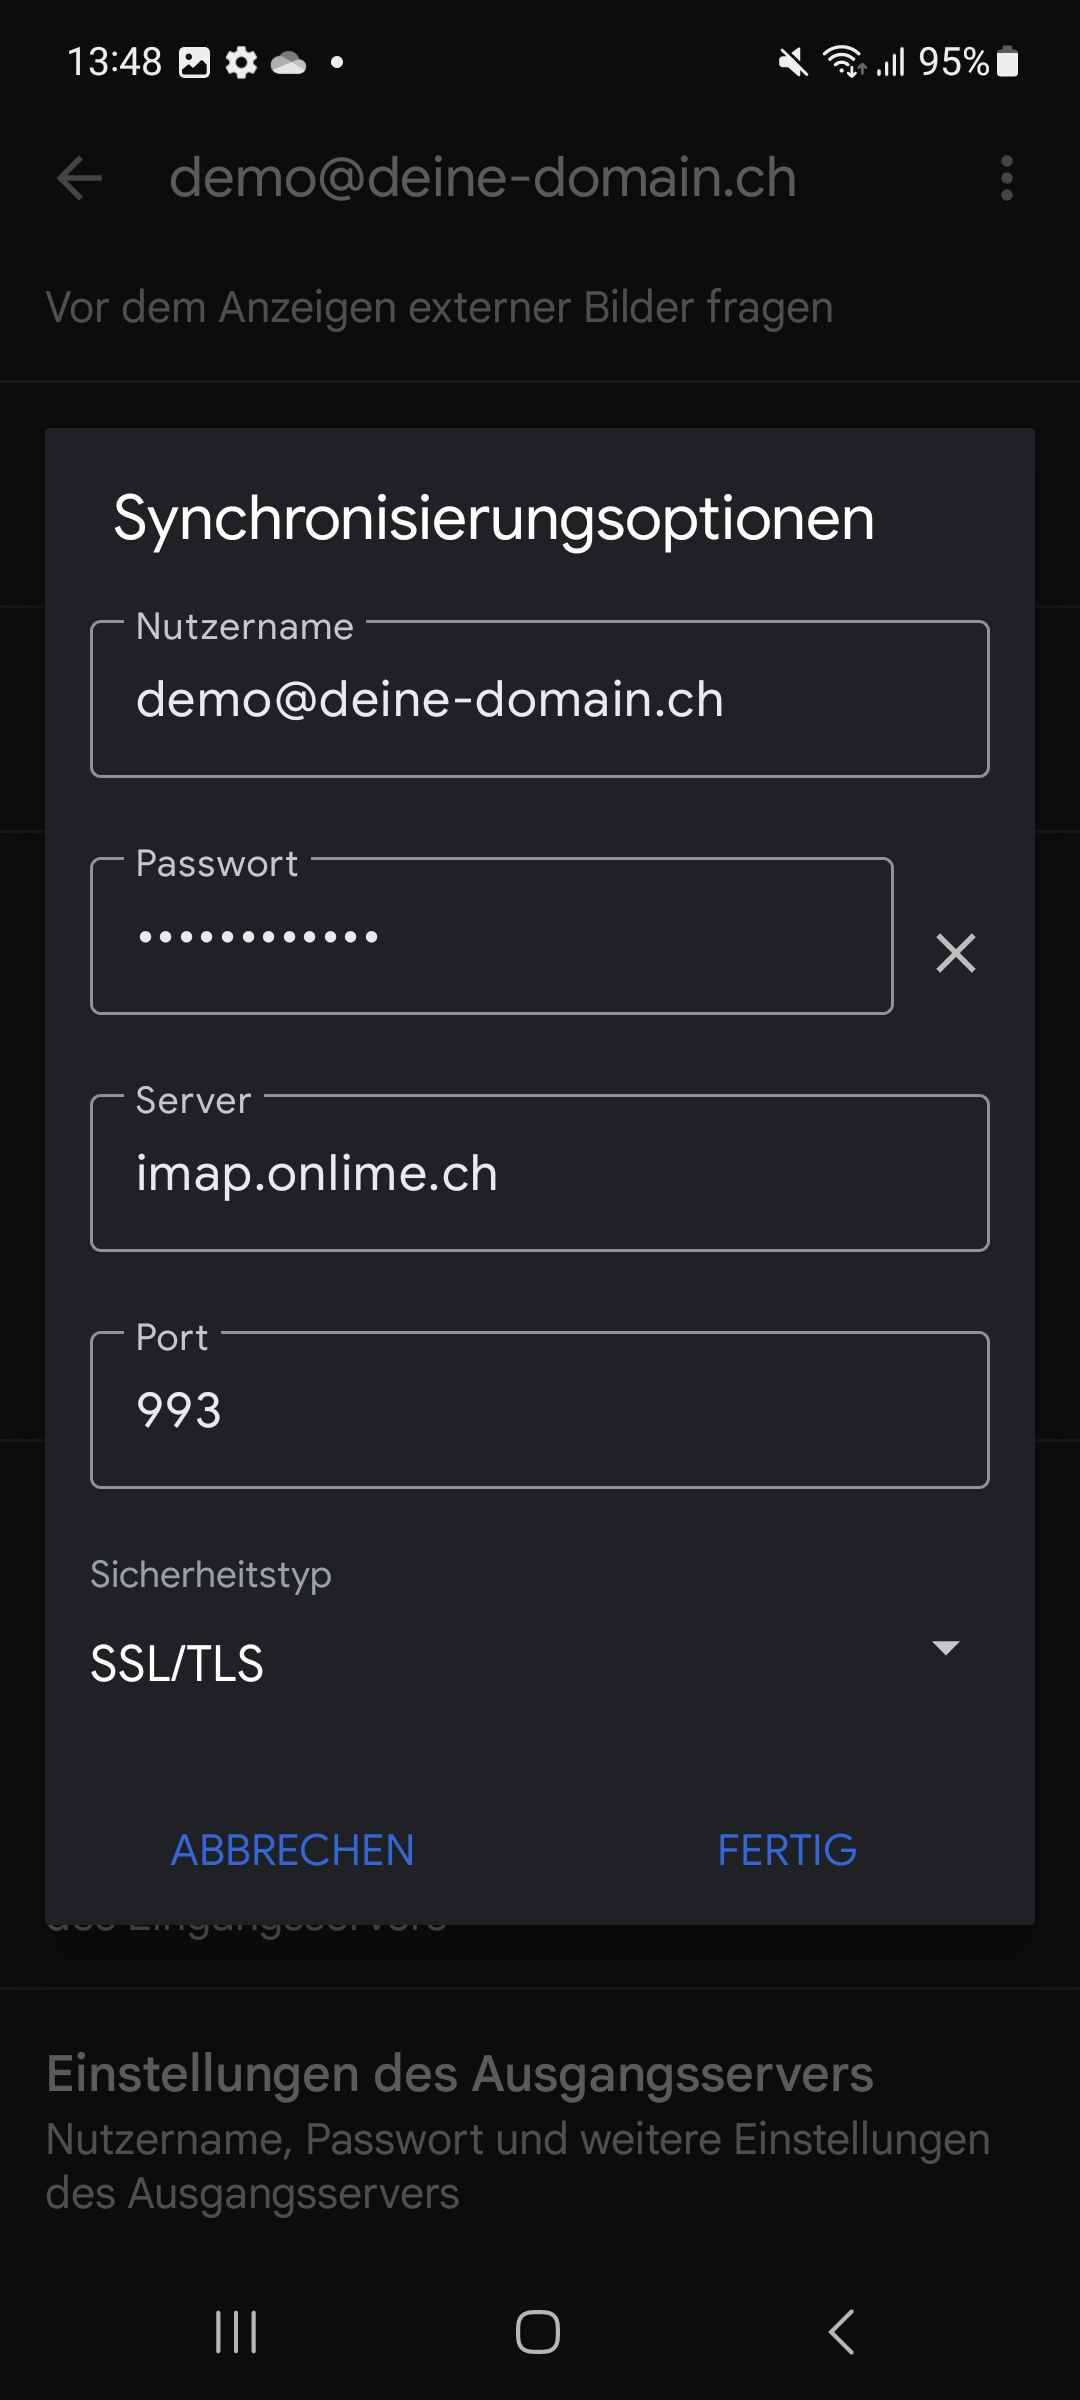1080x2400 pixels.
Task: Tap the Wi-Fi status icon
Action: click(x=844, y=62)
